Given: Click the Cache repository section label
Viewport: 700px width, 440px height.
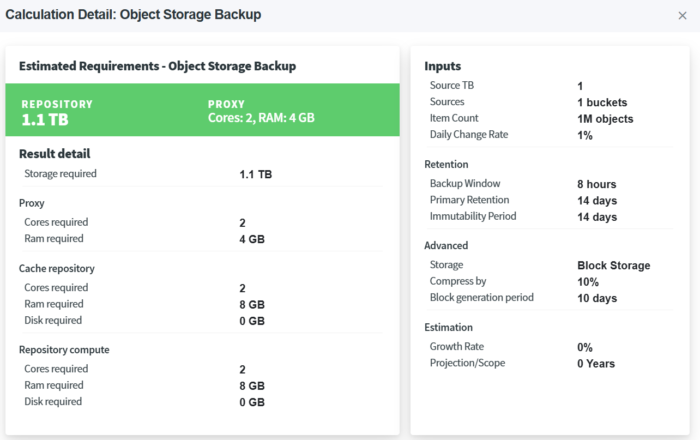Looking at the screenshot, I should tap(58, 268).
